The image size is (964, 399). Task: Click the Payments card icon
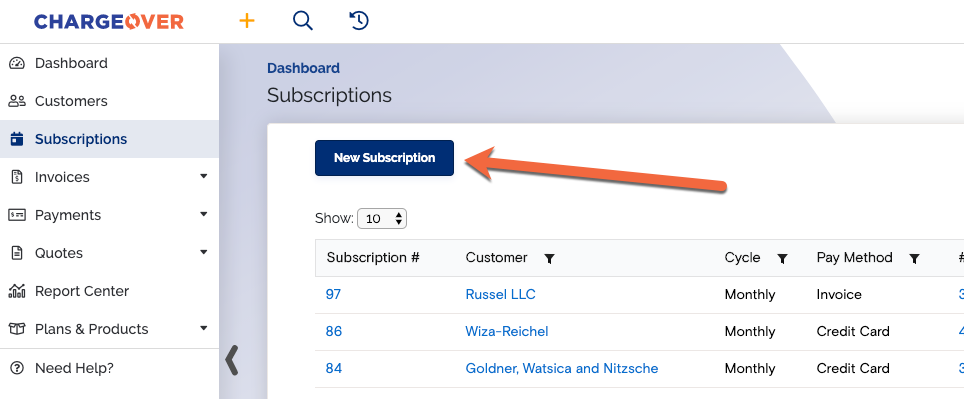click(17, 215)
